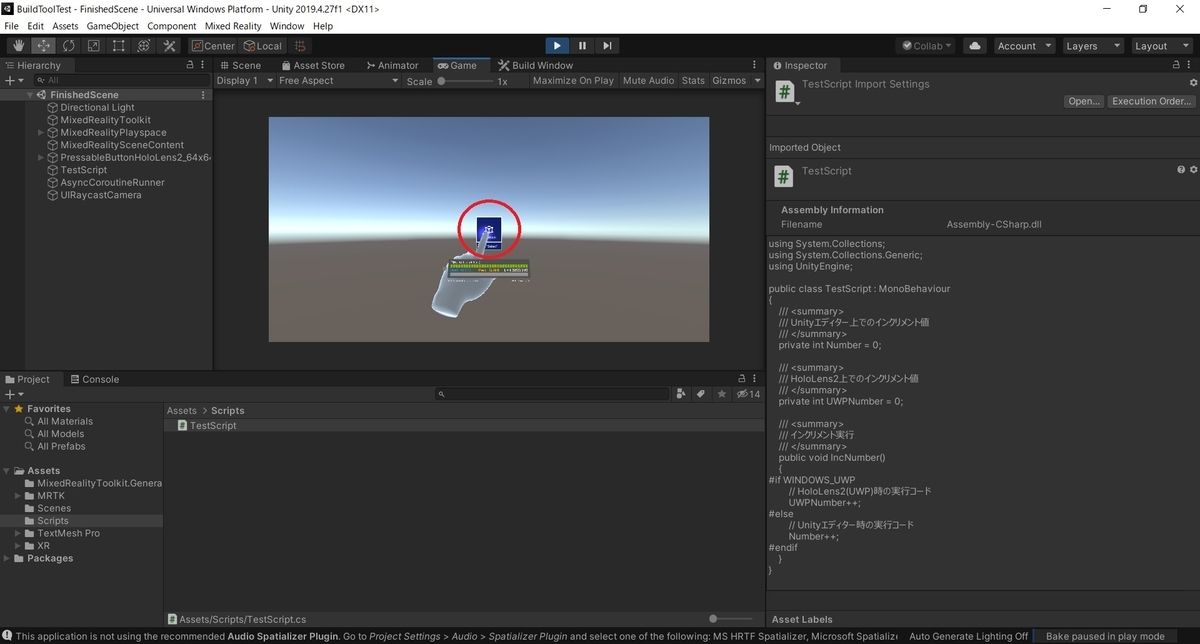Toggle Stats overlay
The width and height of the screenshot is (1200, 644).
coord(693,80)
